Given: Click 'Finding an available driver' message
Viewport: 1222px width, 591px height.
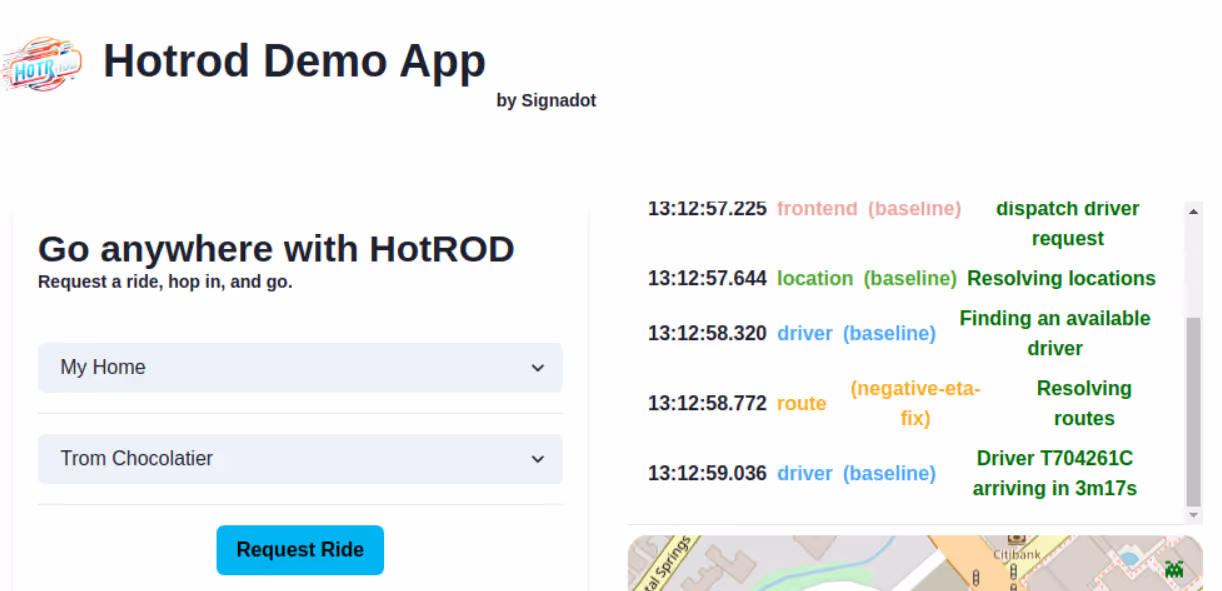Looking at the screenshot, I should click(x=1055, y=333).
